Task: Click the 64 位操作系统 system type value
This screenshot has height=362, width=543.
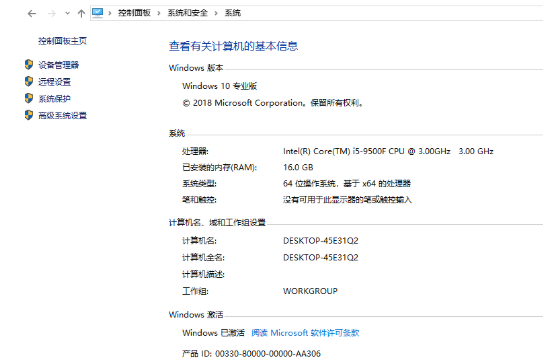Action: tap(347, 184)
